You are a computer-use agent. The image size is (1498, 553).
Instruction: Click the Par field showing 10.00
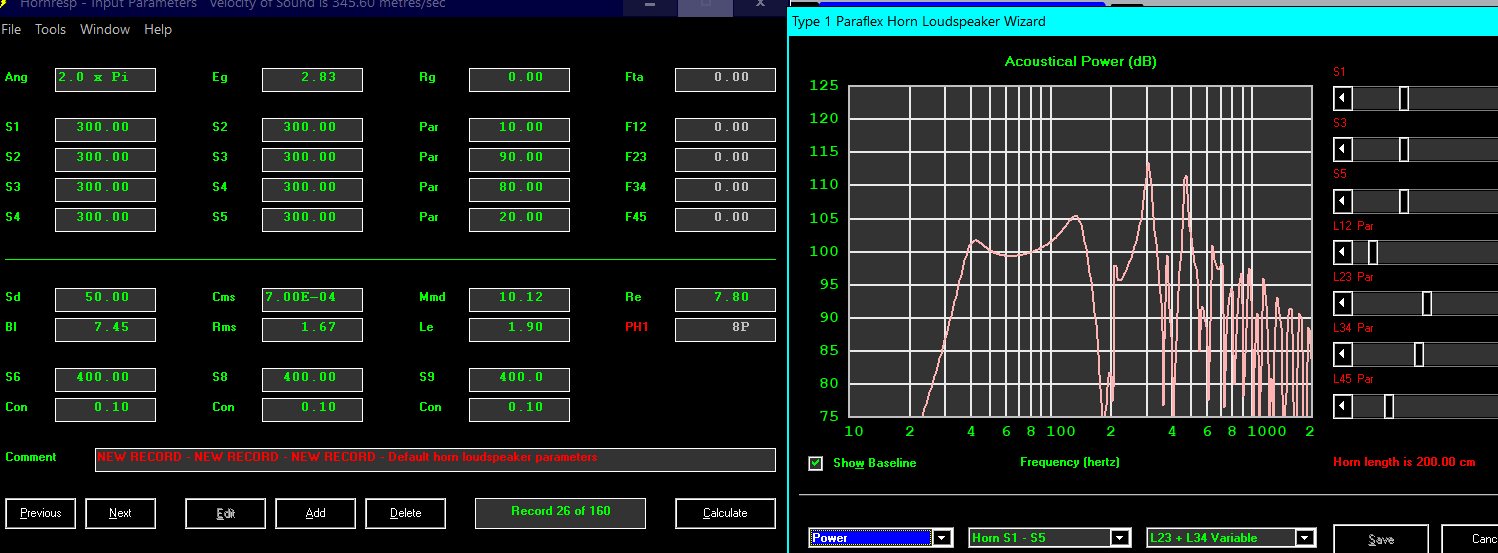(519, 129)
